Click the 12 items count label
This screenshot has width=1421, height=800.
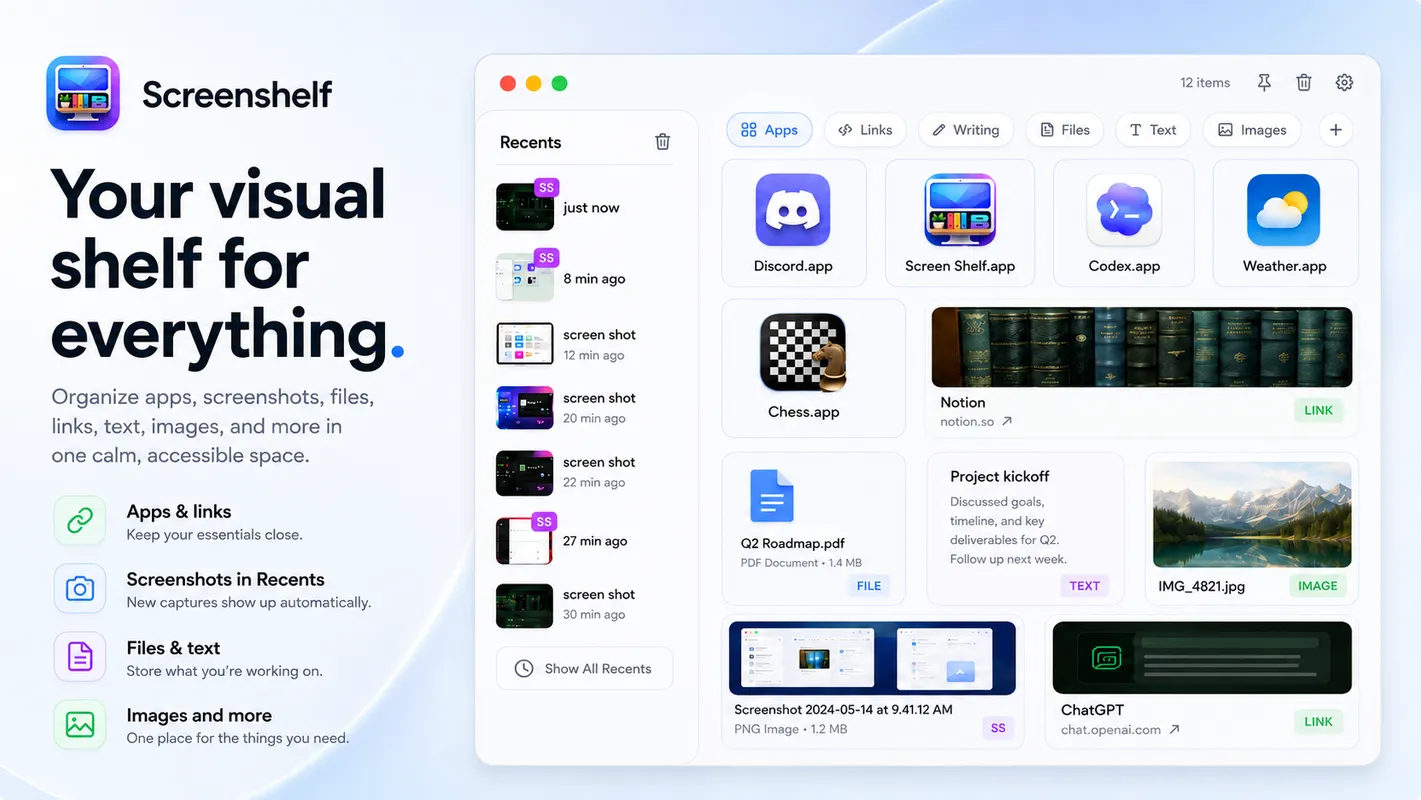point(1205,83)
